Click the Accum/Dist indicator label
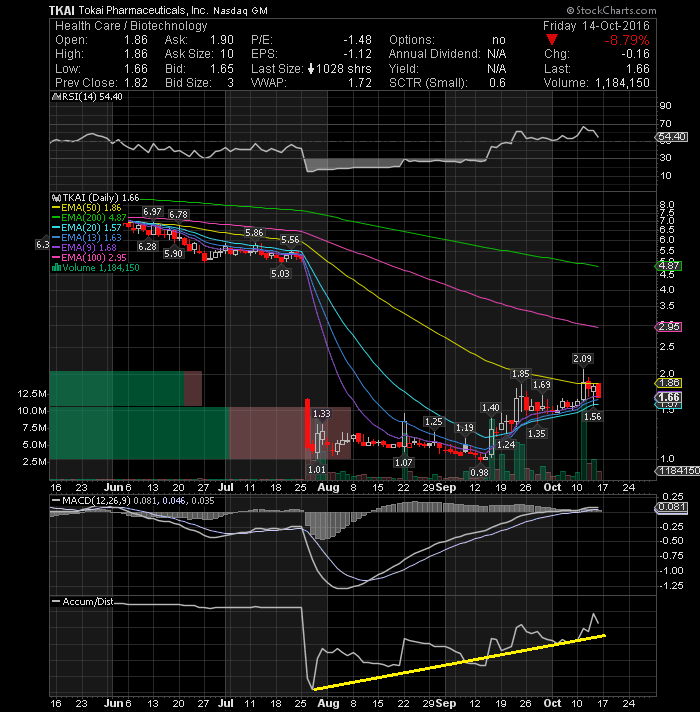The image size is (700, 712). (88, 602)
